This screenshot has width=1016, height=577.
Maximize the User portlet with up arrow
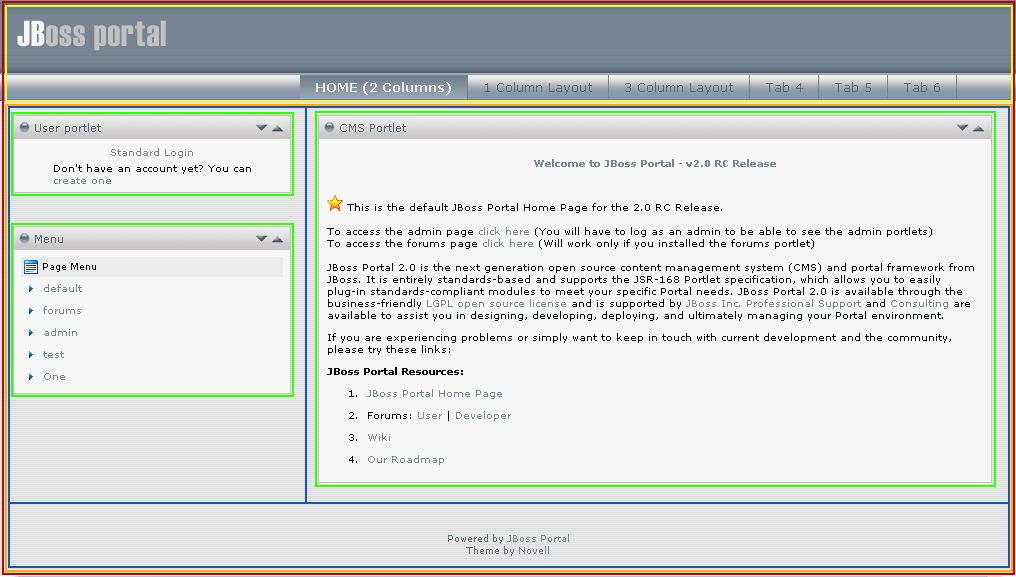click(277, 128)
